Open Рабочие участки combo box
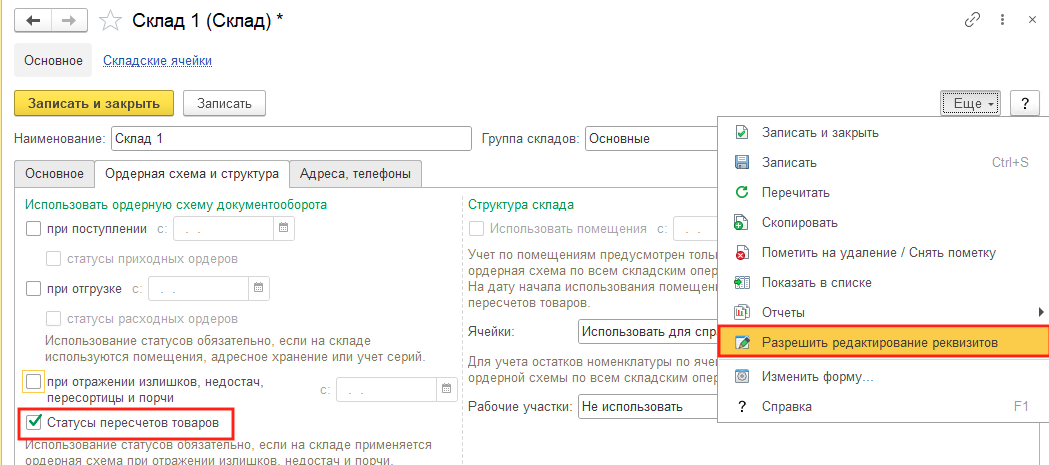 [x=648, y=406]
